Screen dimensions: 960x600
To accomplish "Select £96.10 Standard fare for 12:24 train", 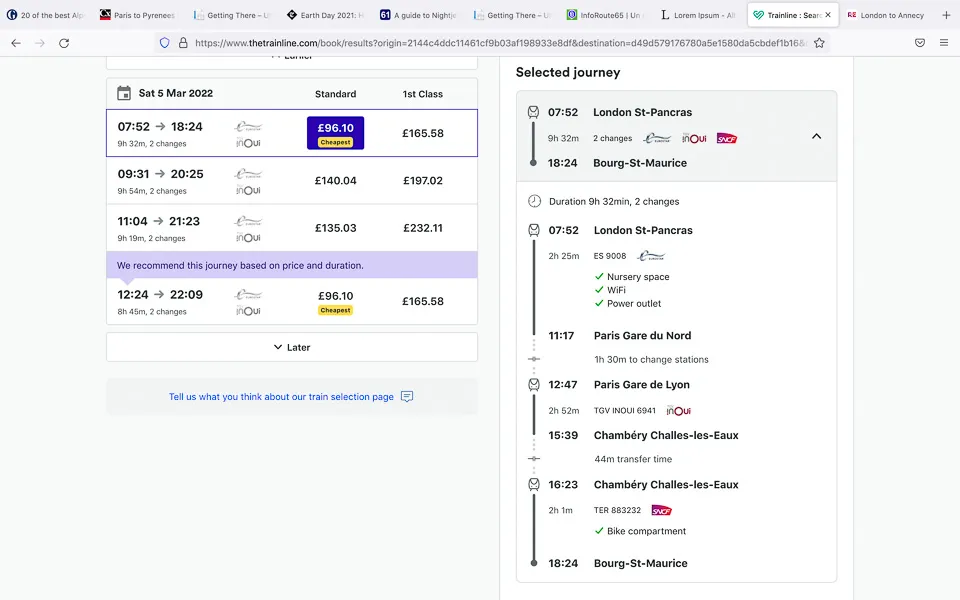I will pos(336,301).
